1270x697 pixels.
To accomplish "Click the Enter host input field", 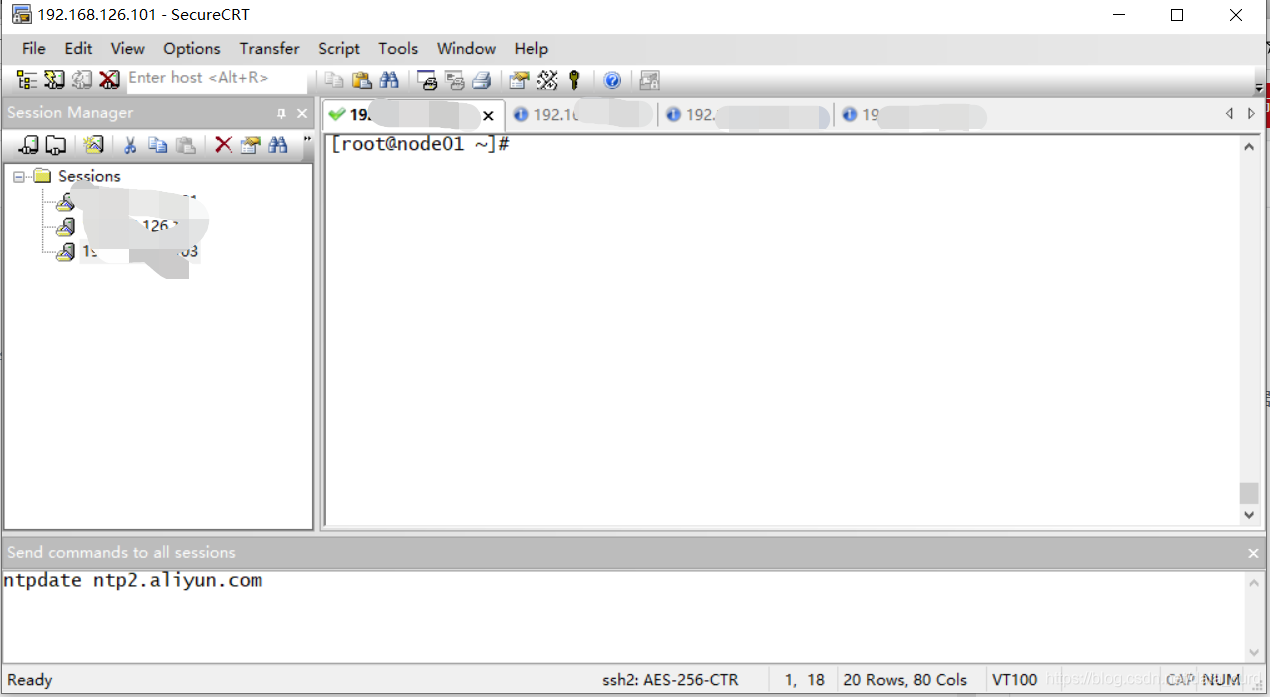I will tap(215, 78).
